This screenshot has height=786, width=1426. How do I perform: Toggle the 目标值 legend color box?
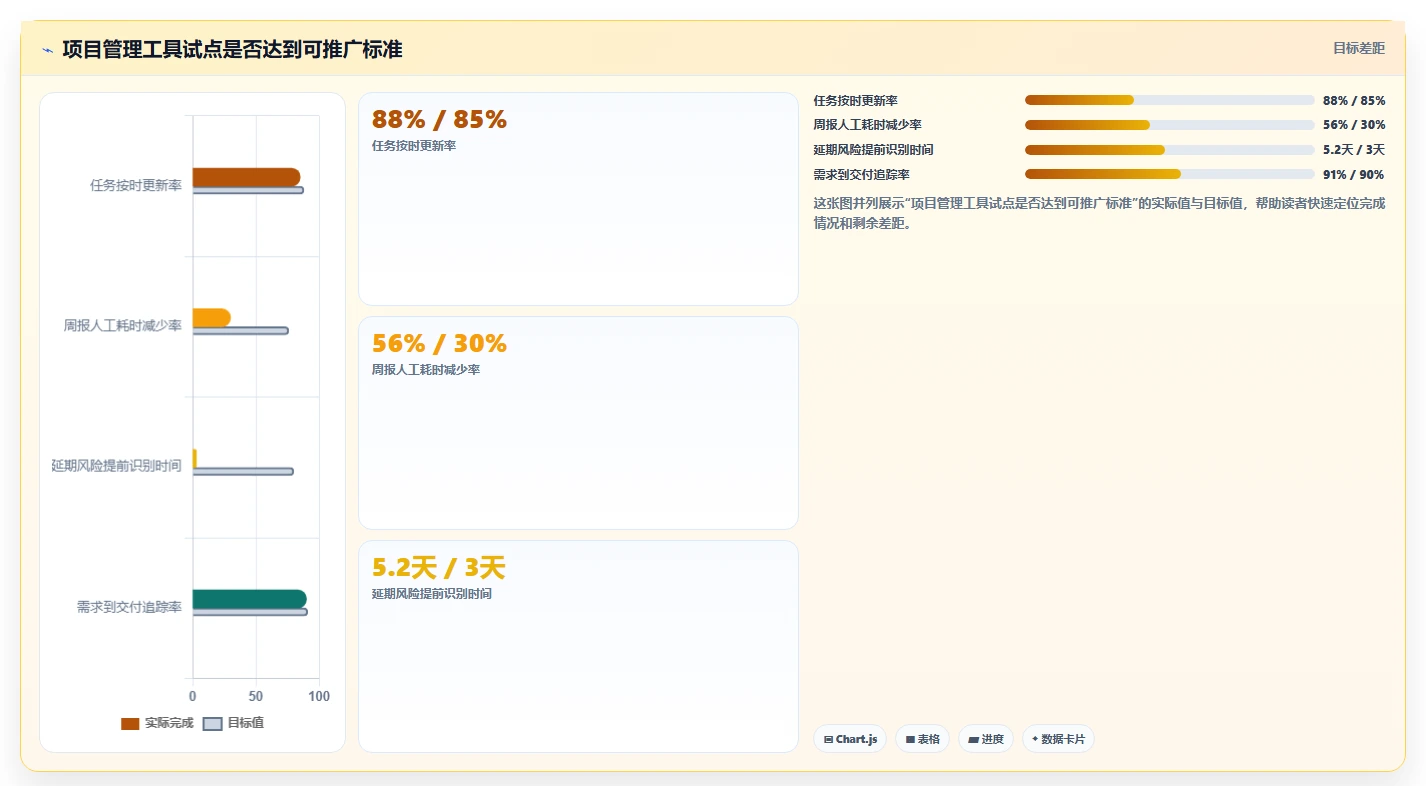click(213, 723)
